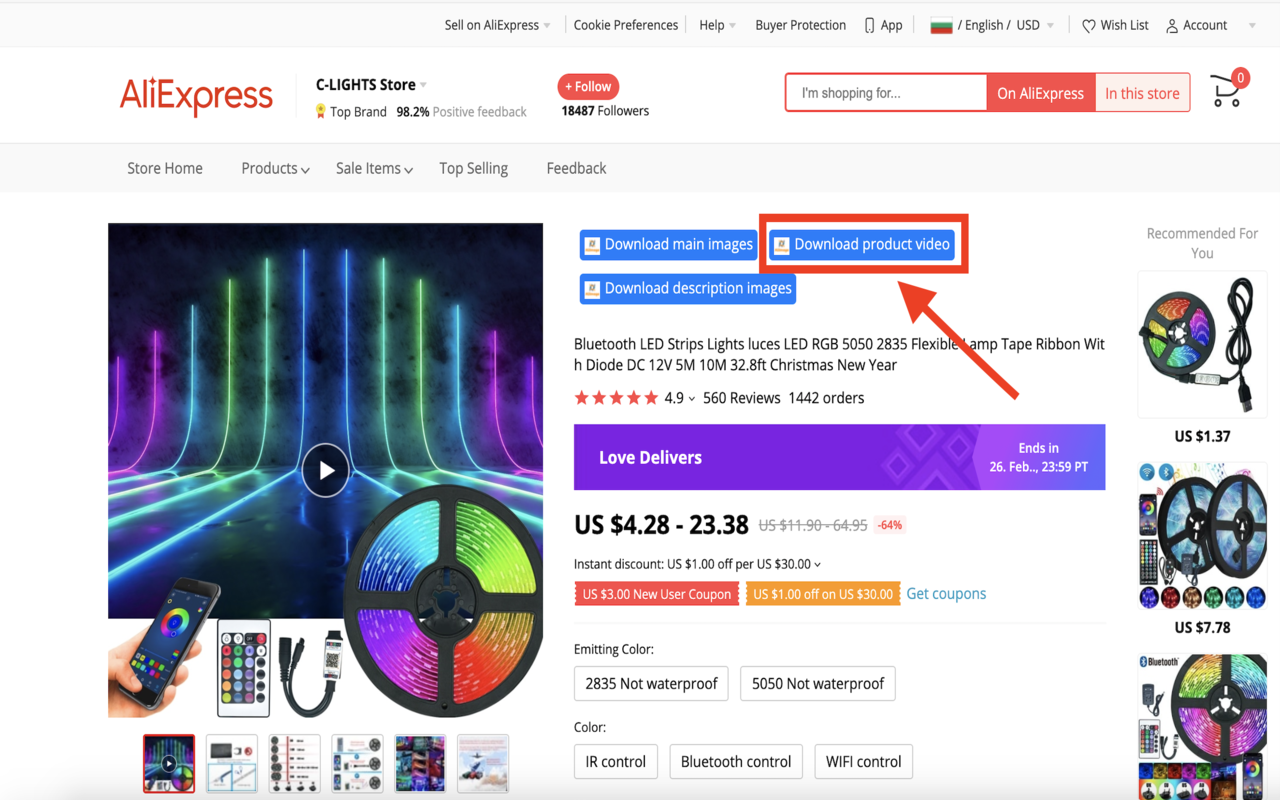The width and height of the screenshot is (1280, 800).
Task: Select the third product thumbnail
Action: pos(295,763)
